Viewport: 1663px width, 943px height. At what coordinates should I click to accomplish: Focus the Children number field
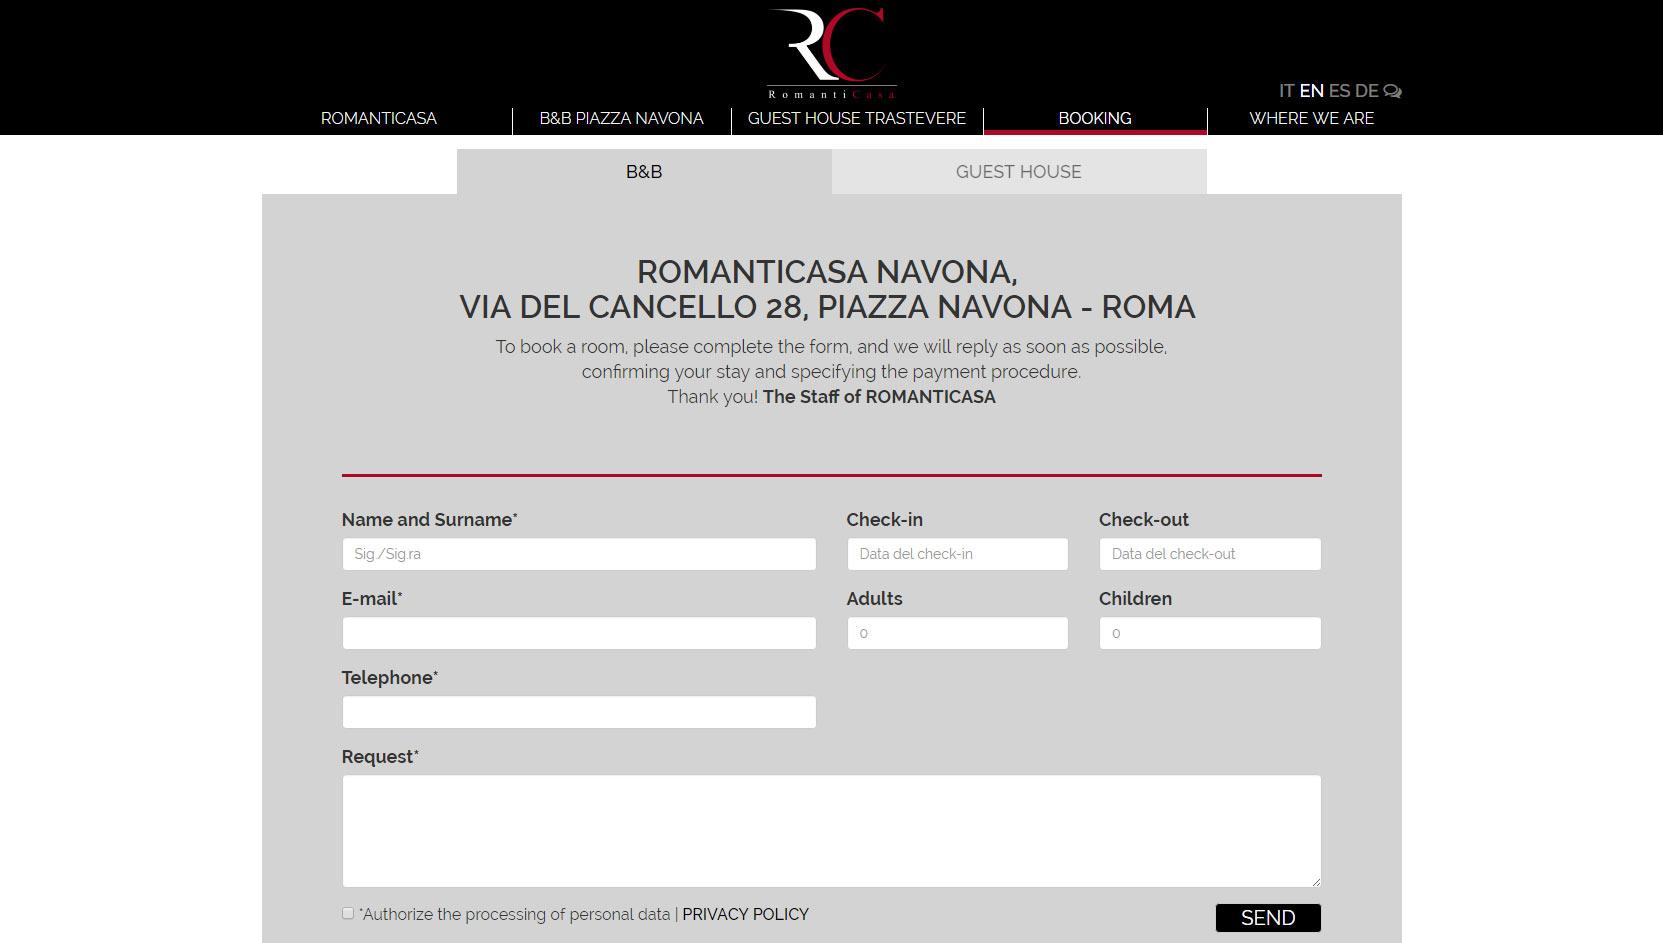point(1210,633)
